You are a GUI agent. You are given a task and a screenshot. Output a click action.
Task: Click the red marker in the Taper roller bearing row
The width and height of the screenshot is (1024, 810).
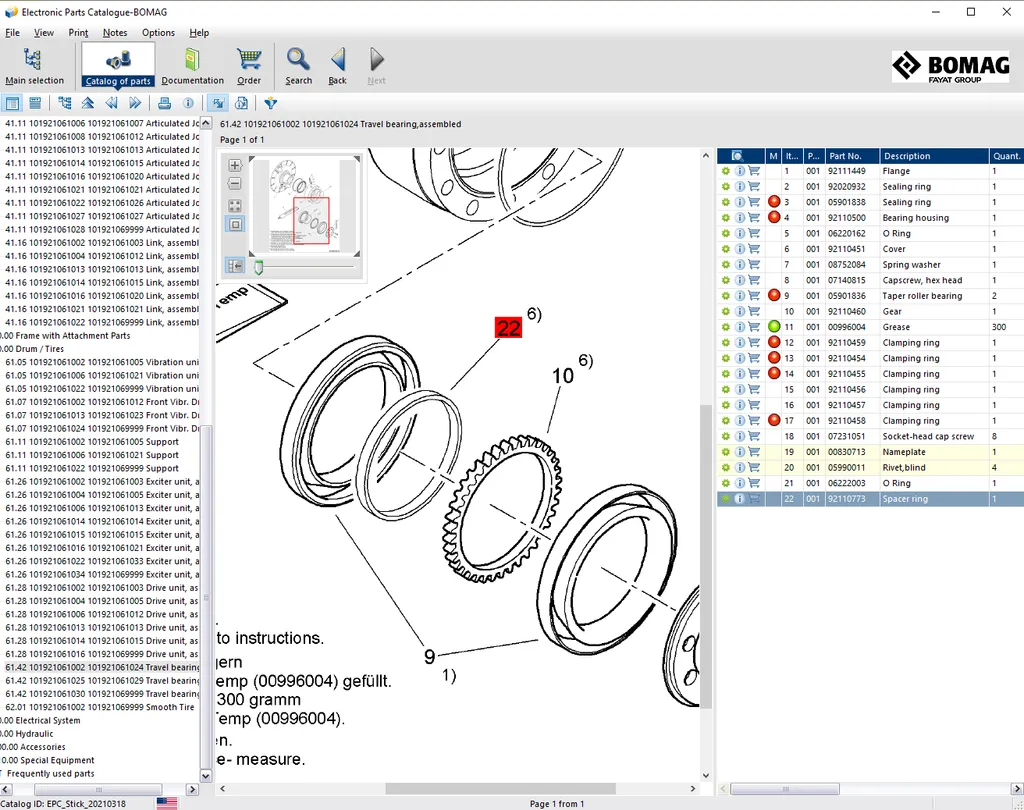[774, 295]
